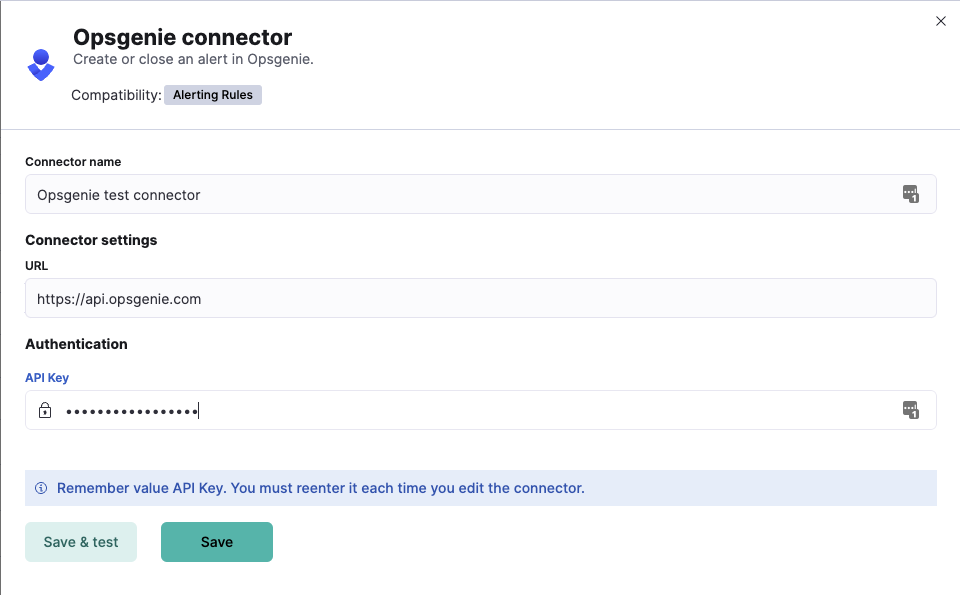The image size is (960, 595).
Task: Open 1Password autofill in API Key field
Action: (x=911, y=410)
